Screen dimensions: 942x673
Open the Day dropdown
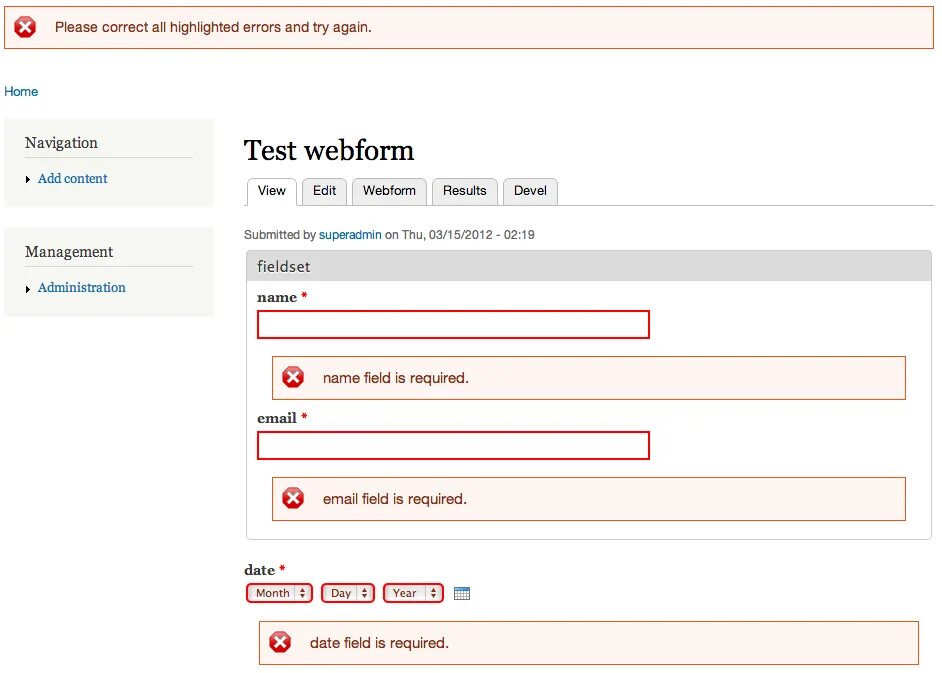pos(348,593)
